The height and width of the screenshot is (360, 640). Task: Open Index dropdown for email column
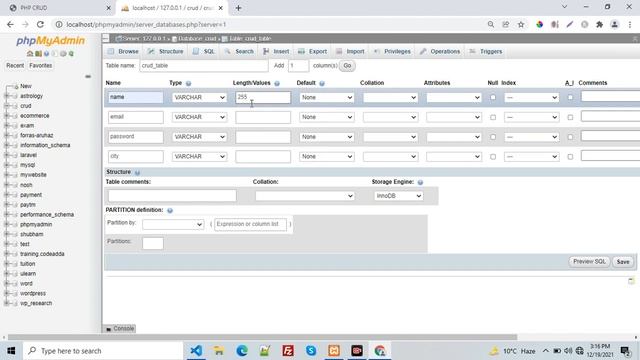coord(531,117)
